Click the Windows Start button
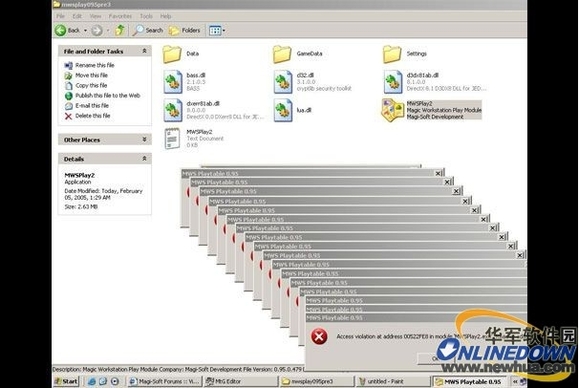 pyautogui.click(x=66, y=381)
